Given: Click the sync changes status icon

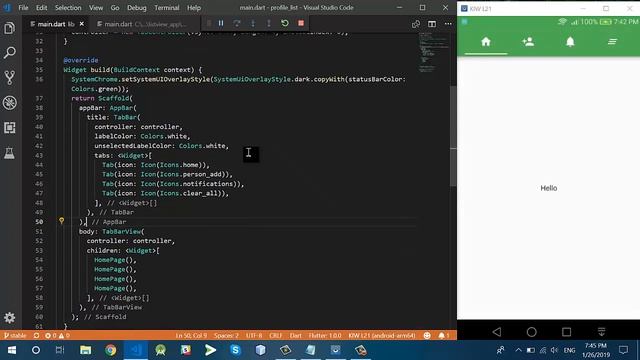Looking at the screenshot, I should pos(36,336).
